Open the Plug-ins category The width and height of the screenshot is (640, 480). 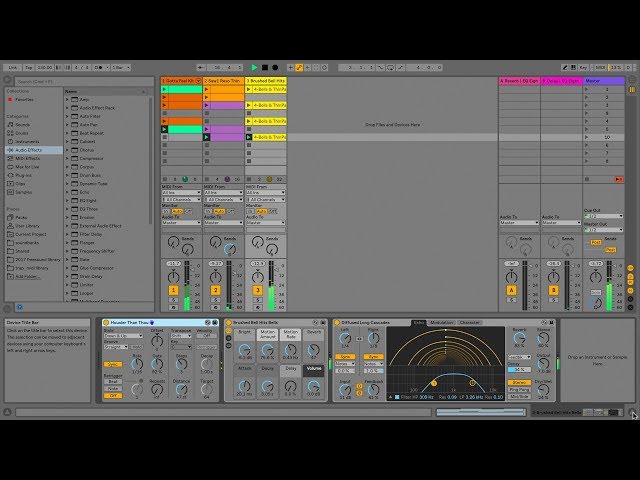pyautogui.click(x=23, y=175)
